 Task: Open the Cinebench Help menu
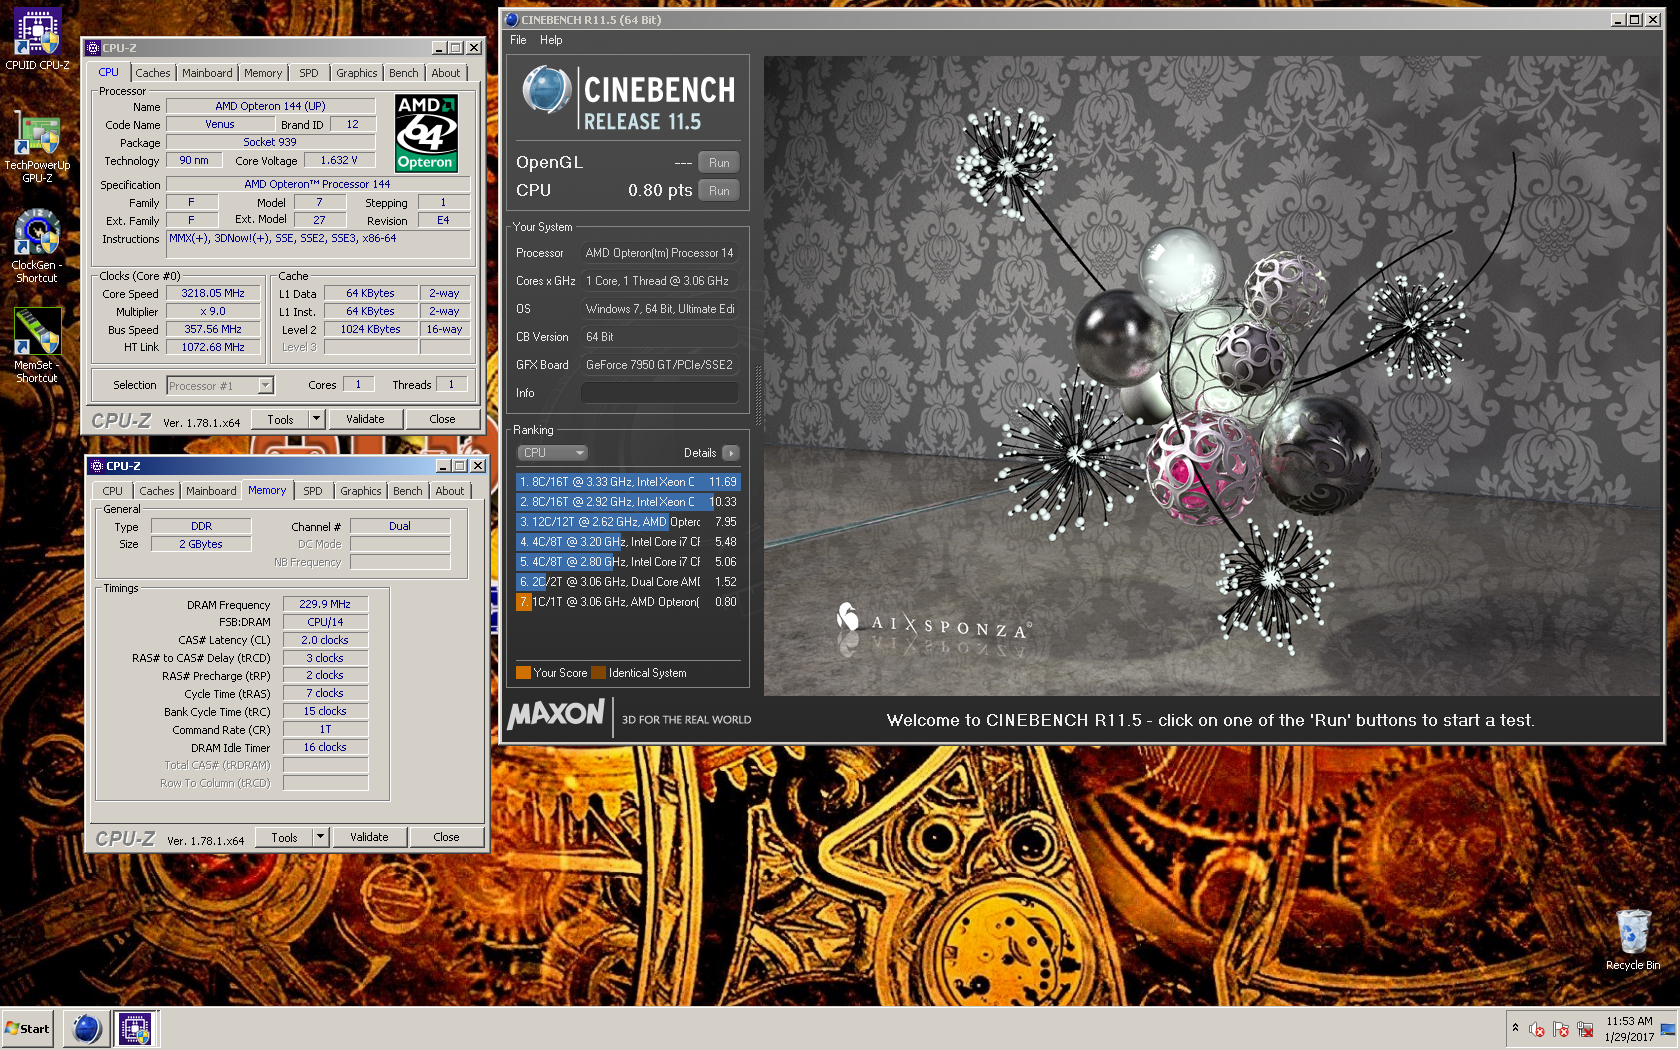[x=551, y=40]
